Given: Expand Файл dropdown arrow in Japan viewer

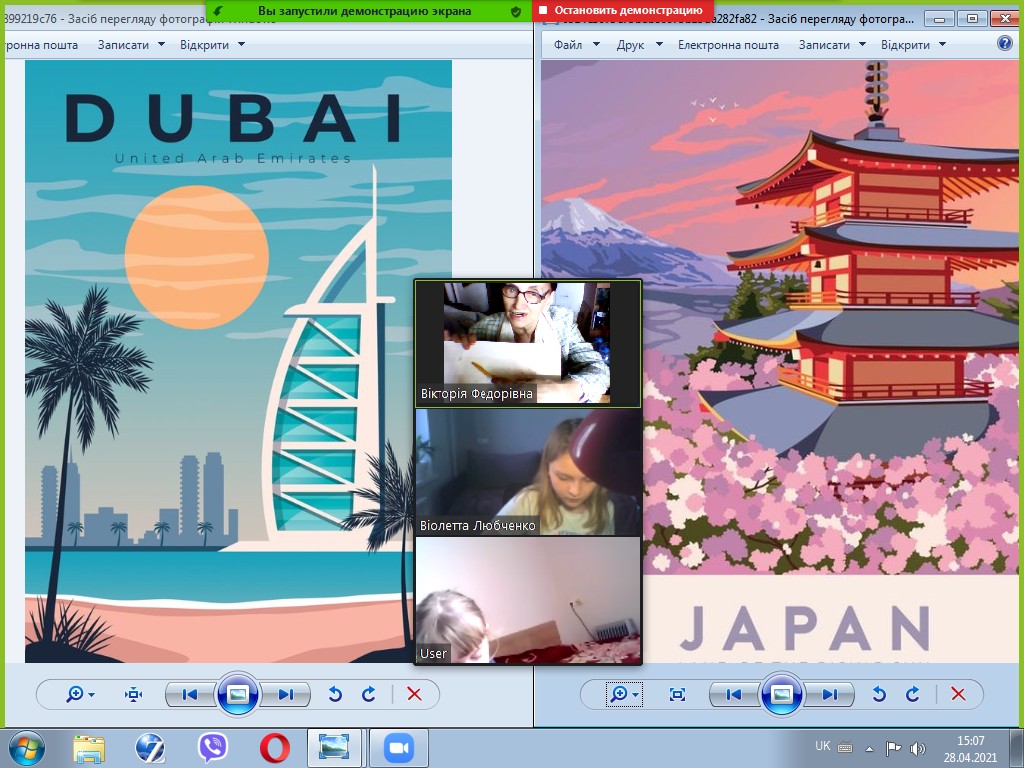Looking at the screenshot, I should [596, 44].
